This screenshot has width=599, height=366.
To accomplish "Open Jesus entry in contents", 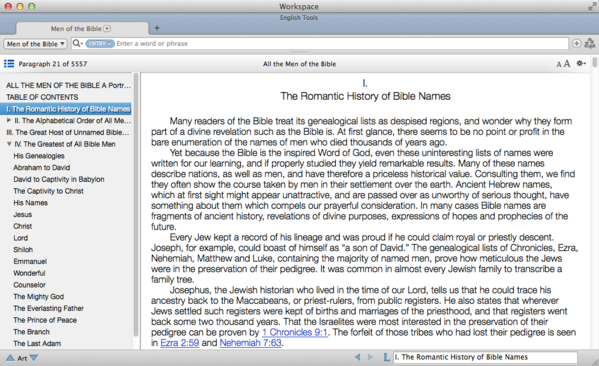I will coord(23,214).
